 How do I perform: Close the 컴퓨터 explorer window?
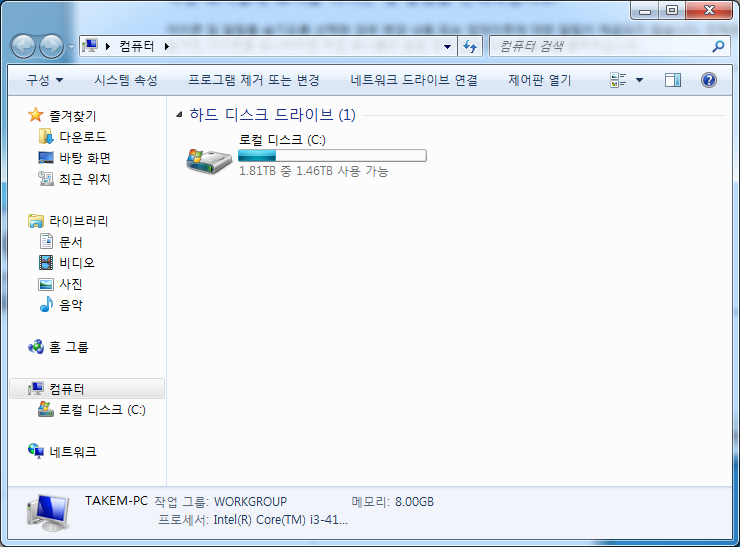pos(709,10)
